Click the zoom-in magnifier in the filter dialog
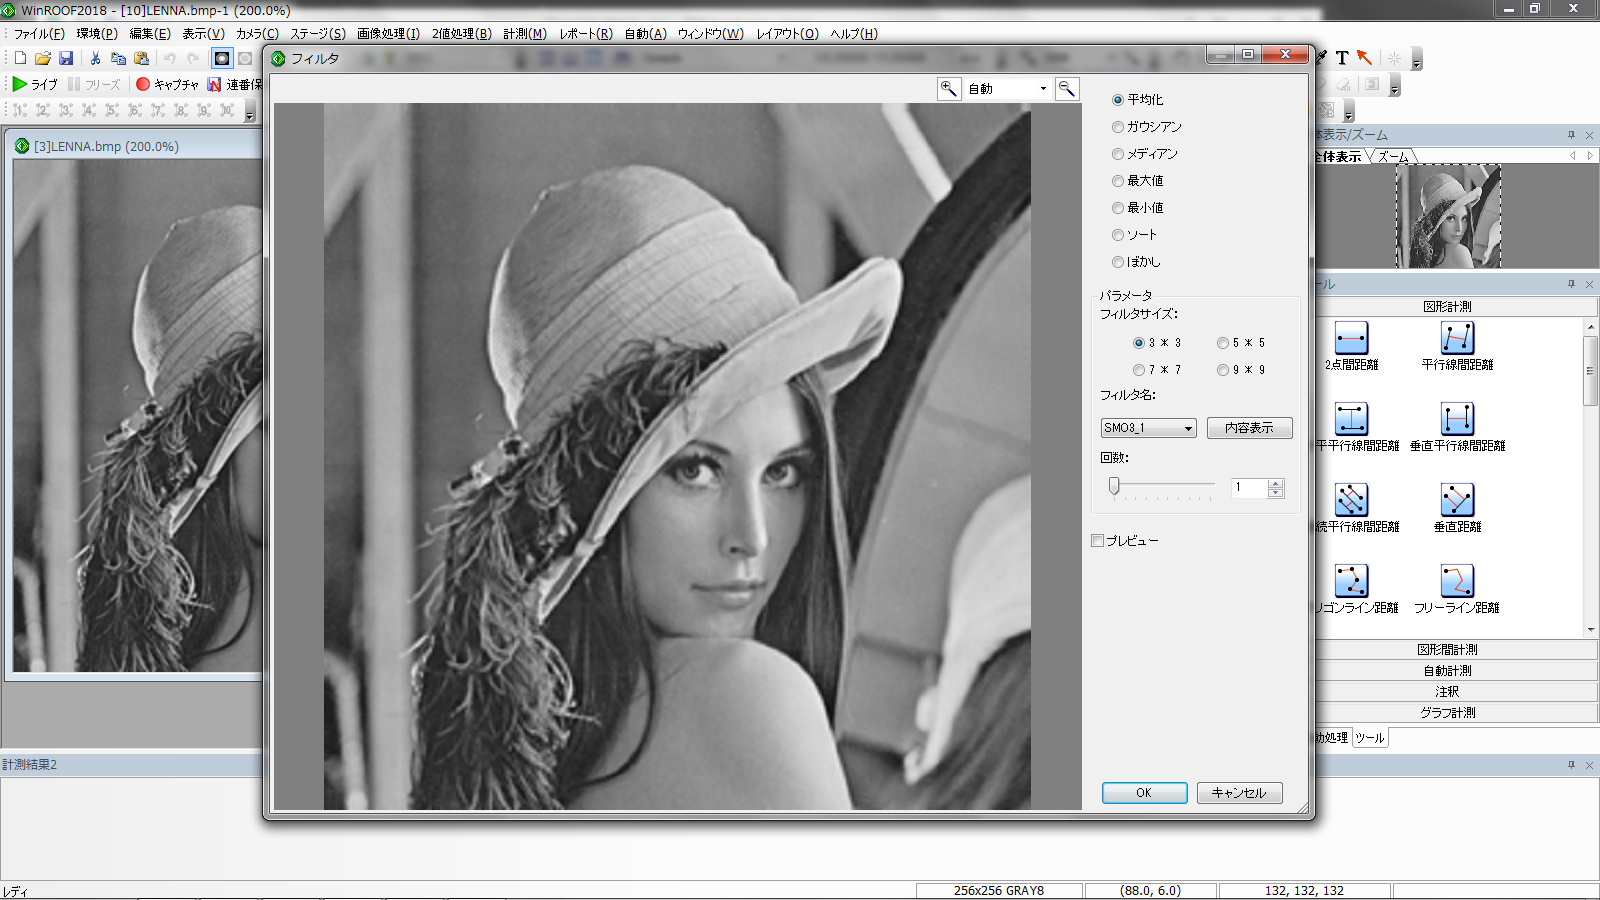Screen dimensions: 1600x900 coord(949,89)
